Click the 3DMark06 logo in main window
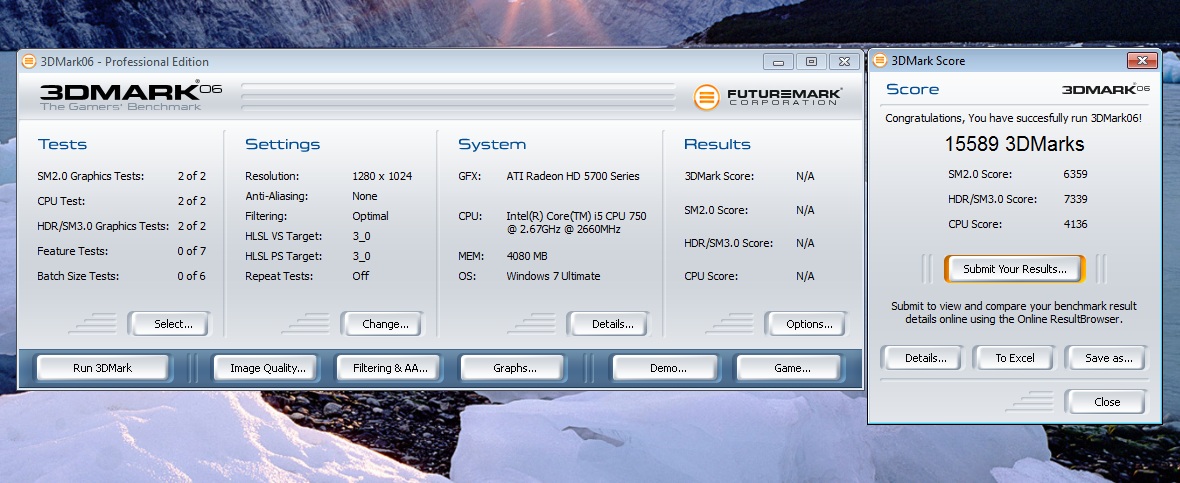The image size is (1180, 483). pos(130,96)
